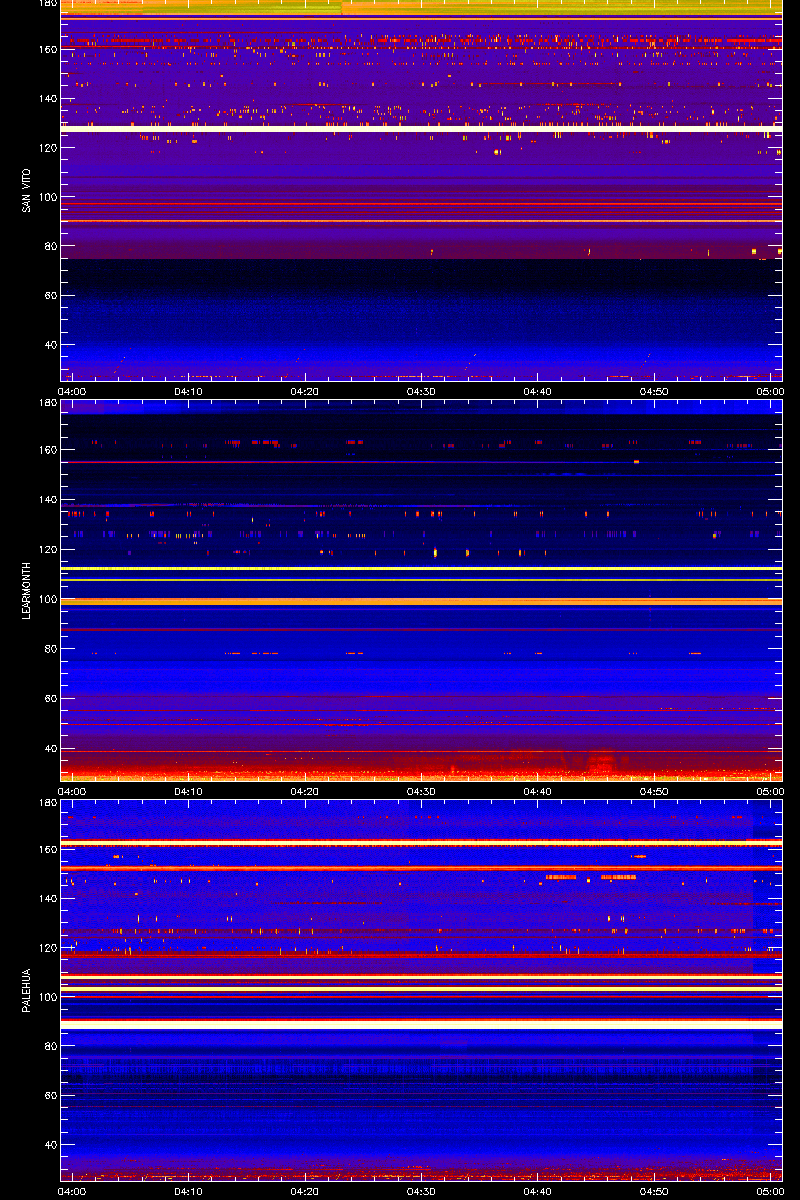Viewport: 800px width, 1200px height.
Task: Choose the 04:40 time label under Palehua
Action: click(x=538, y=1191)
